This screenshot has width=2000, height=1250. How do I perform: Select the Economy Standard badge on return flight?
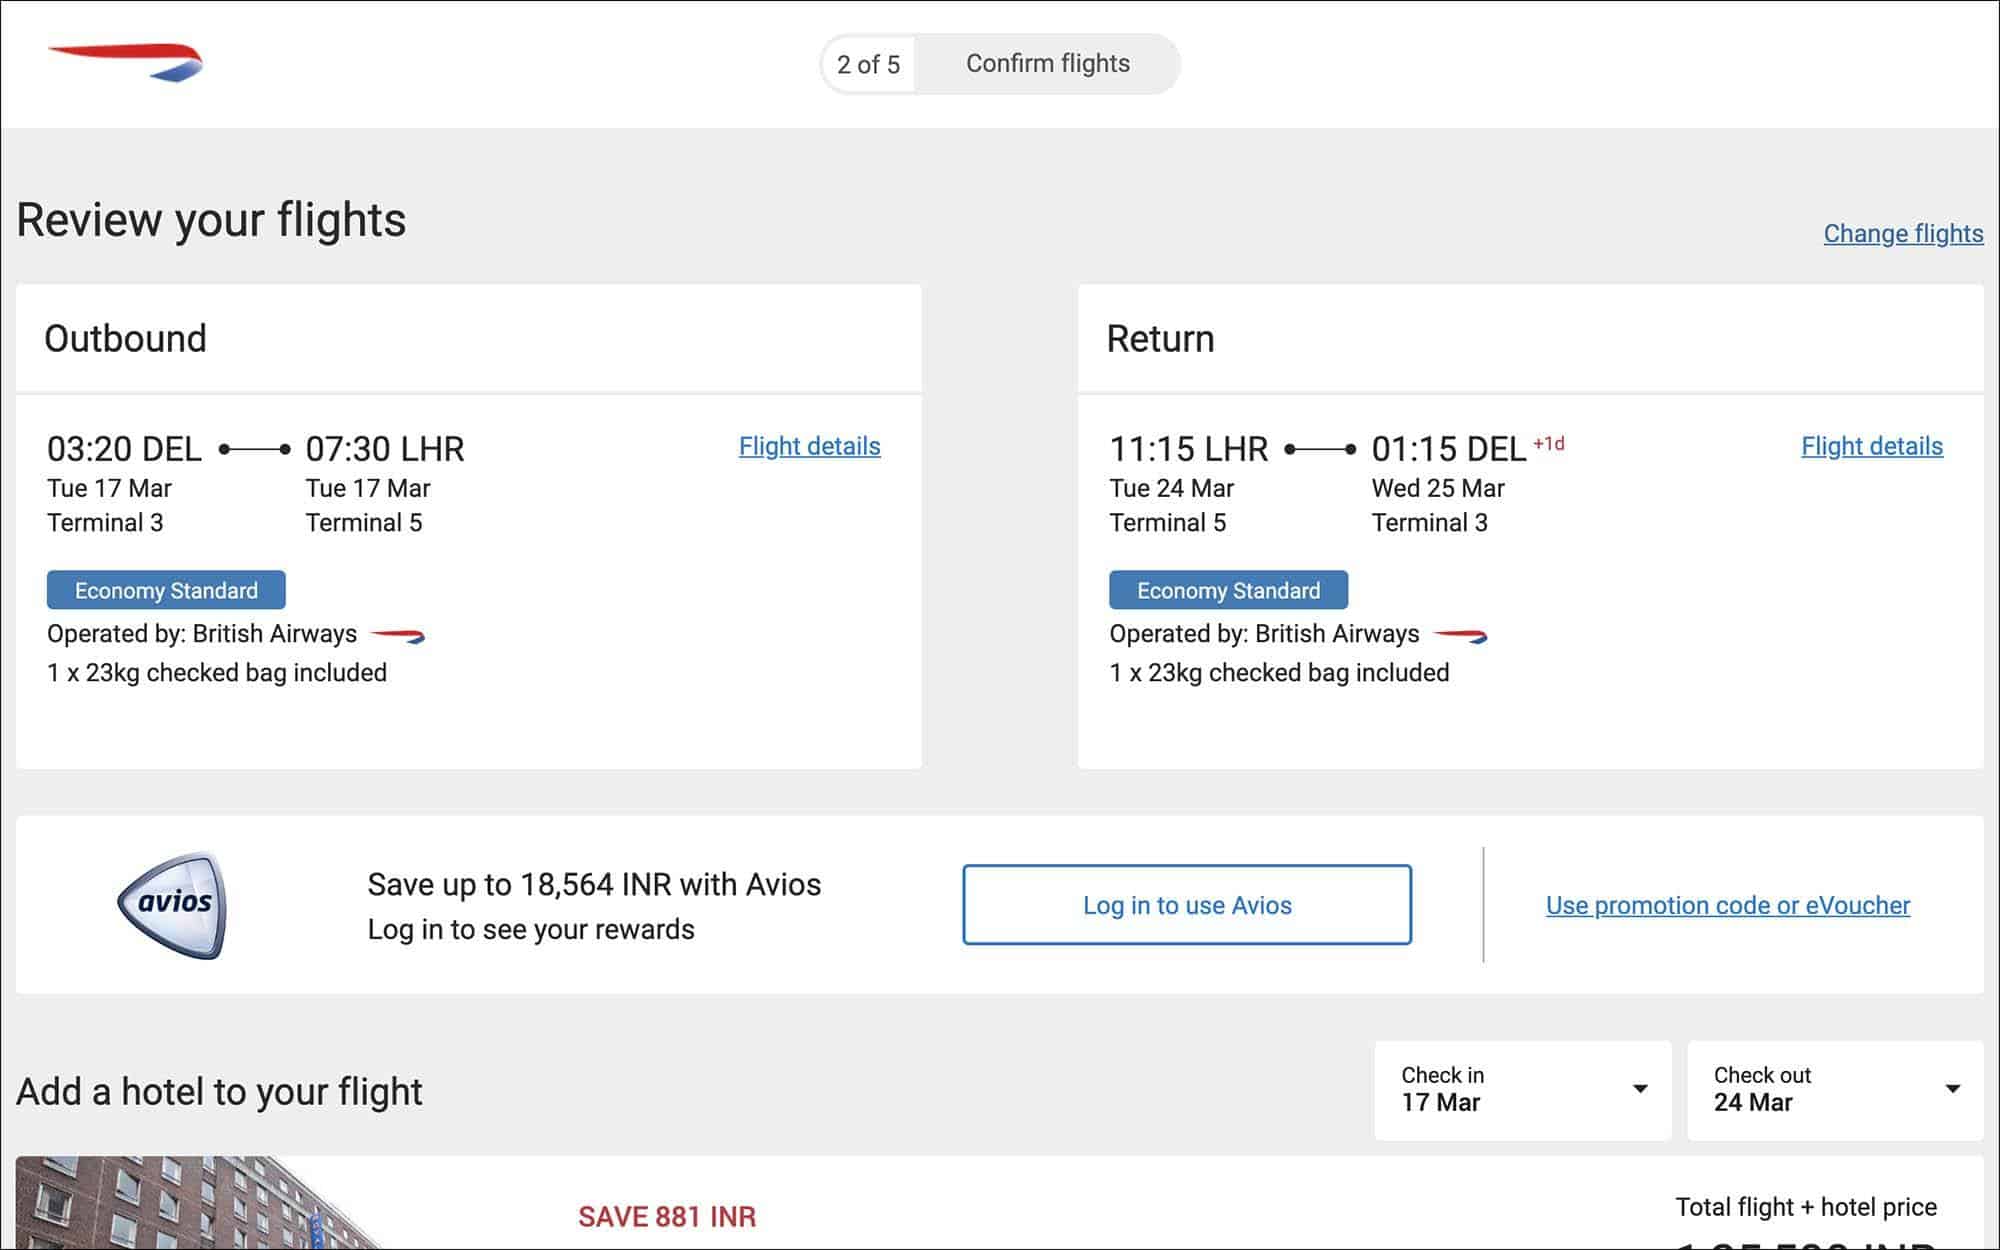click(1228, 590)
